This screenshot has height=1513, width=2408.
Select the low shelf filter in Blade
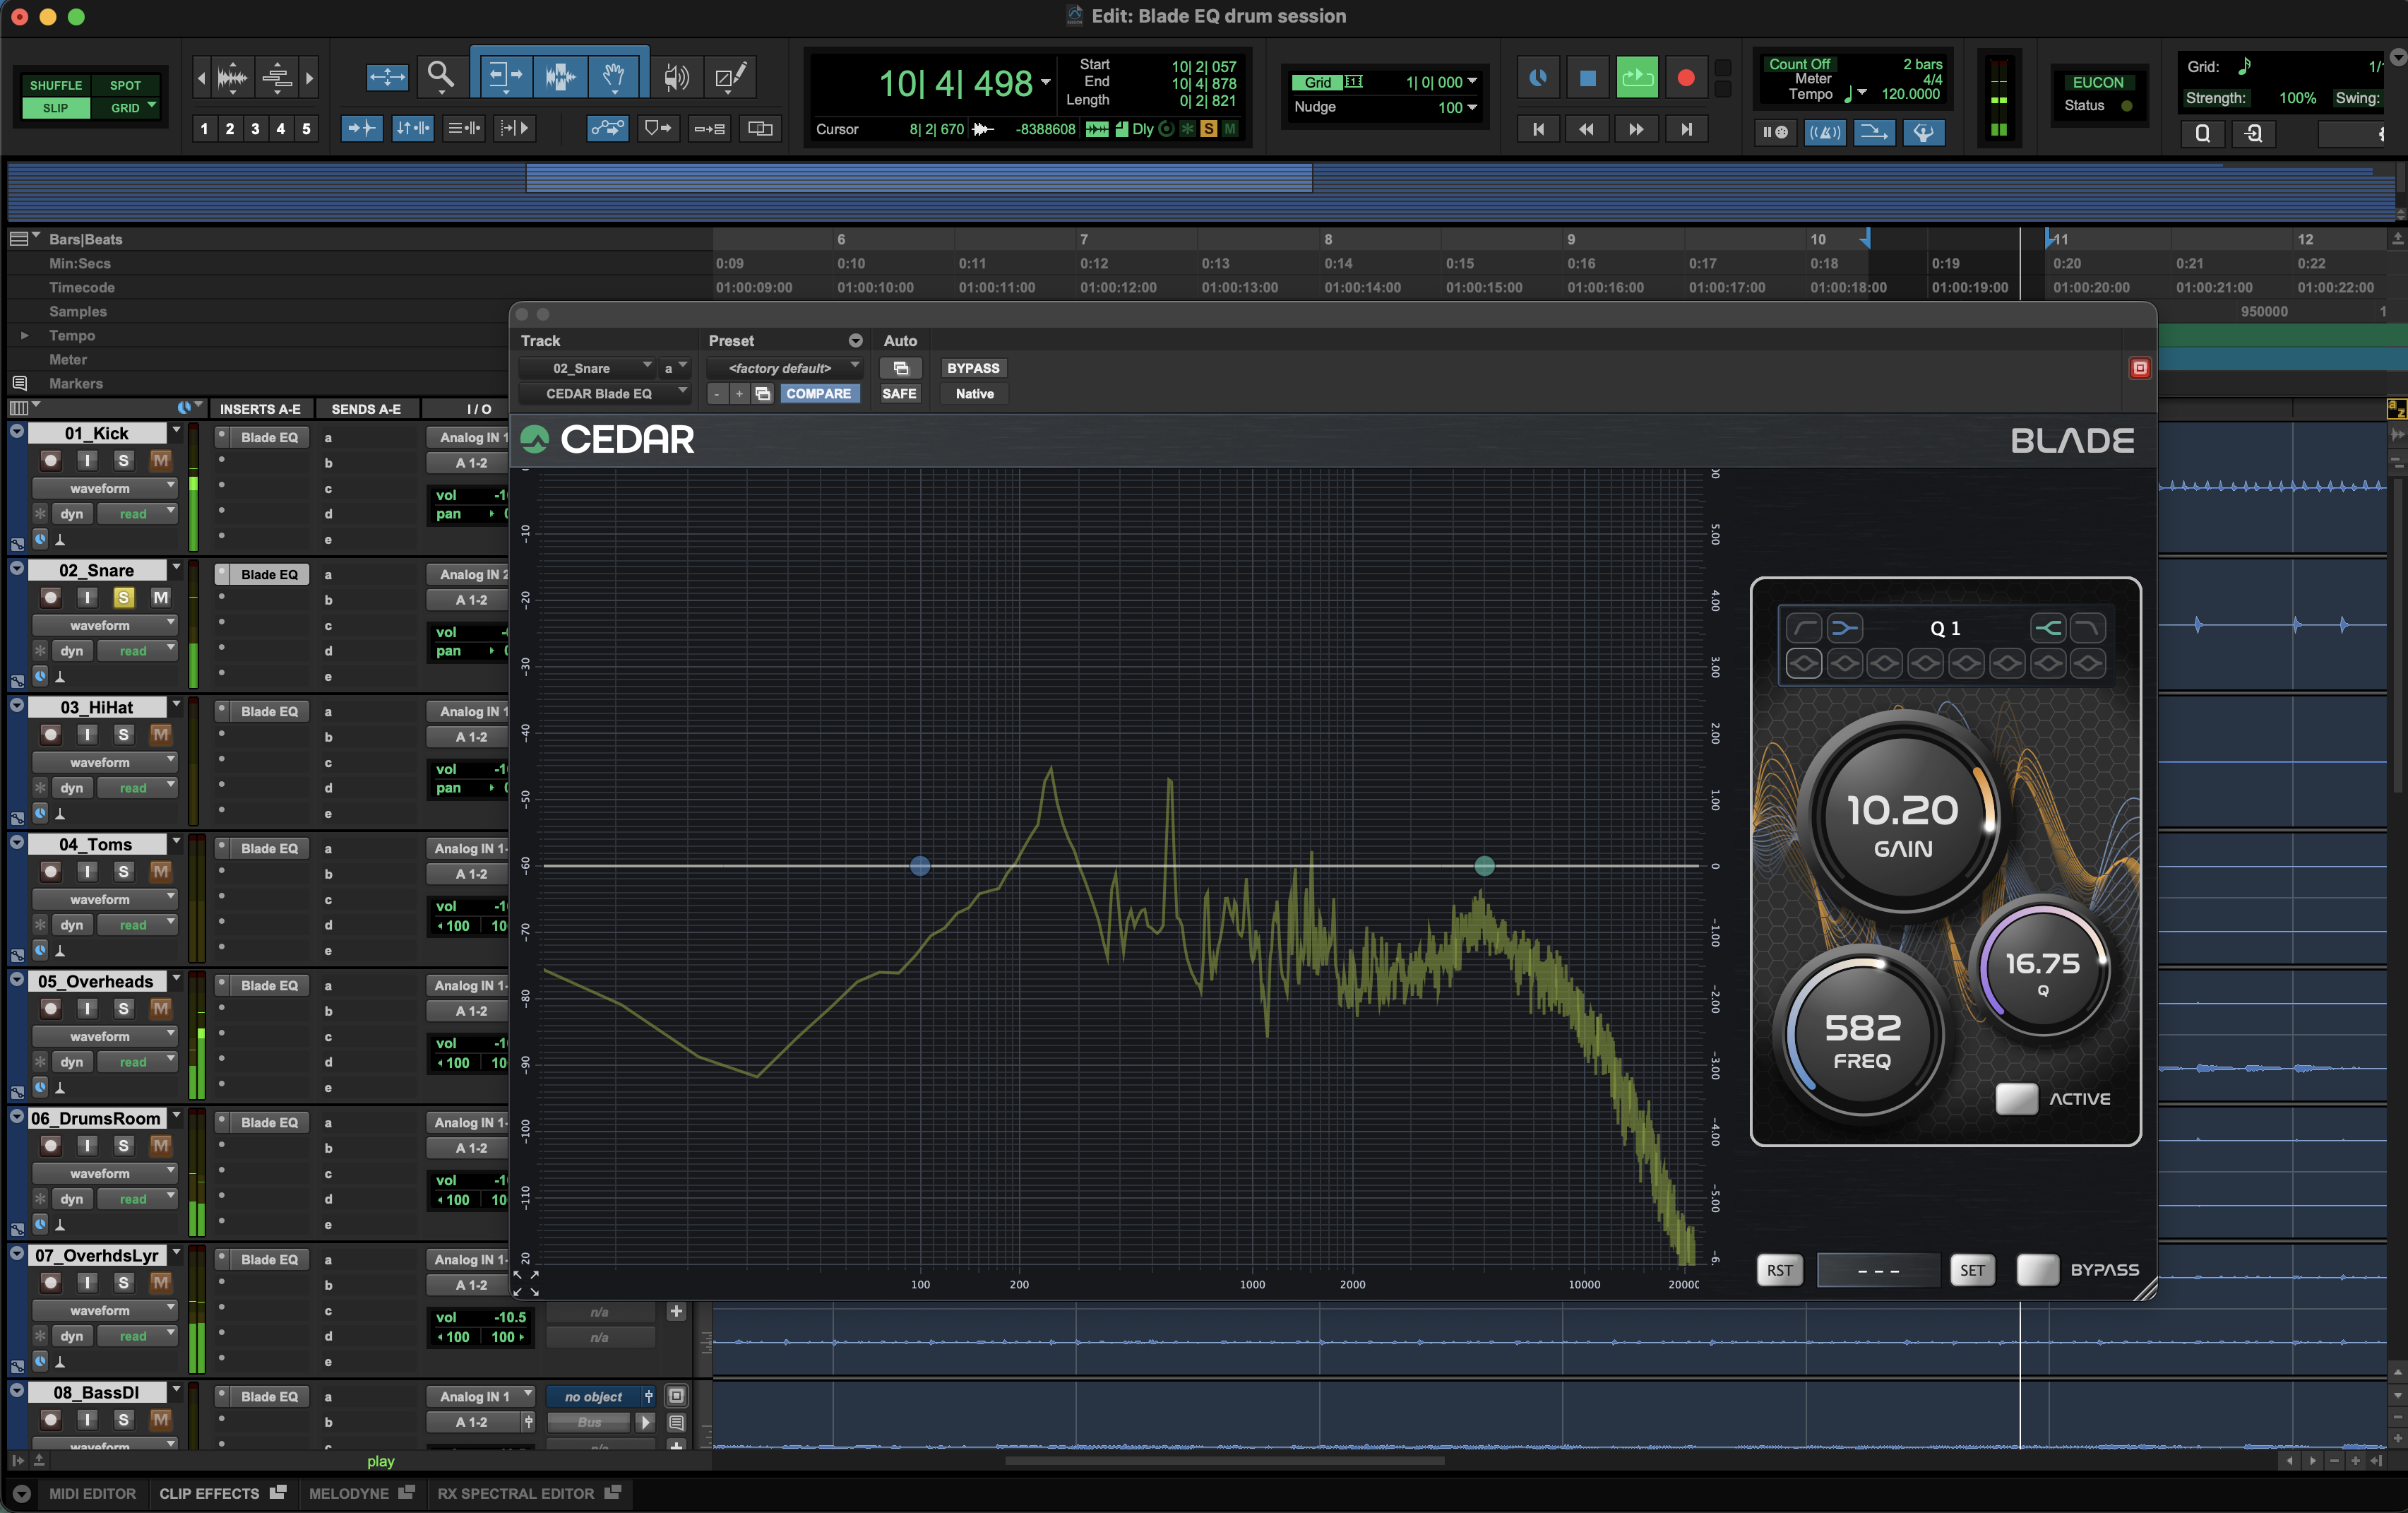click(x=1844, y=628)
